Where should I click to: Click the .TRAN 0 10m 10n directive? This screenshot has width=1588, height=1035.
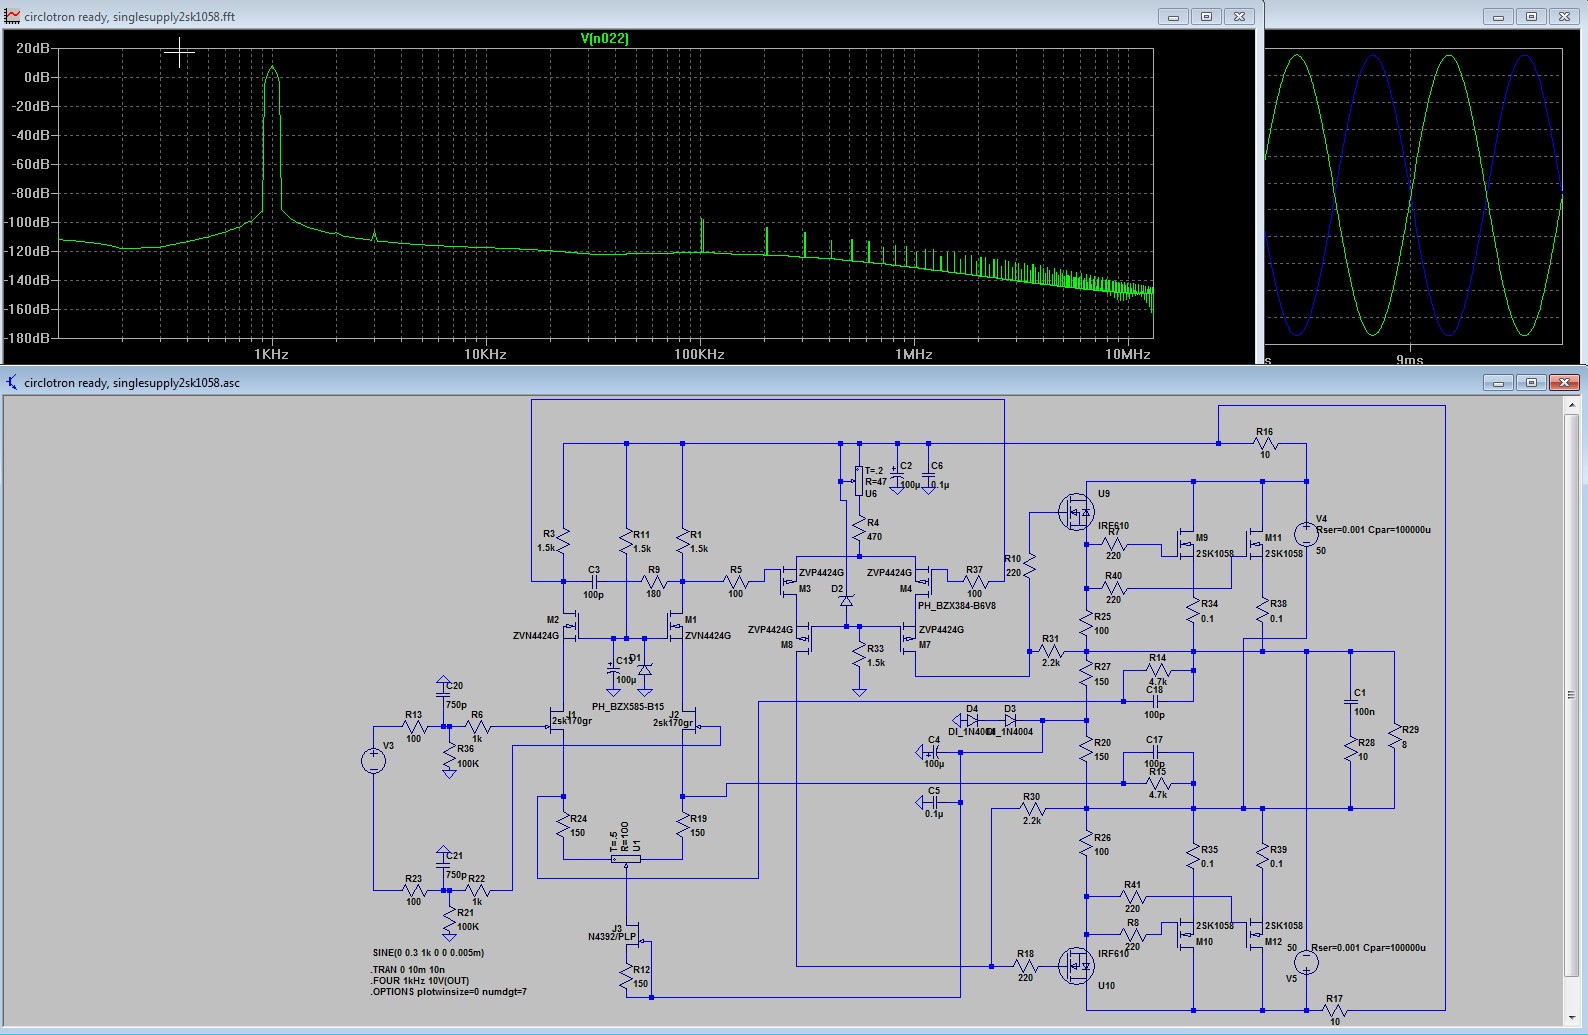pos(407,969)
